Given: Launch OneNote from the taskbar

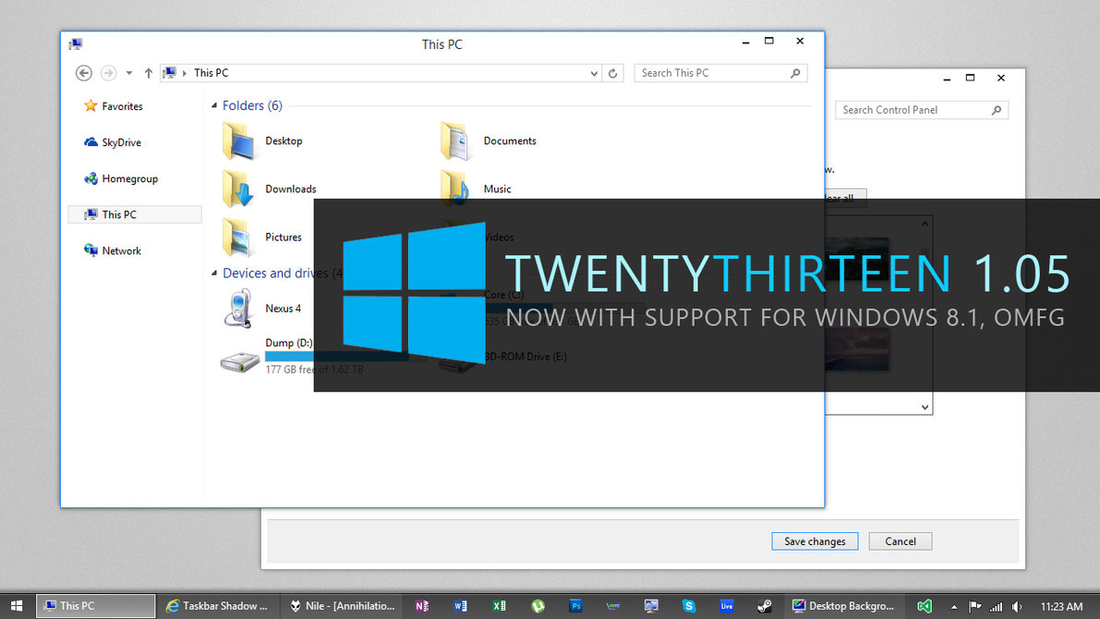Looking at the screenshot, I should click(x=422, y=606).
